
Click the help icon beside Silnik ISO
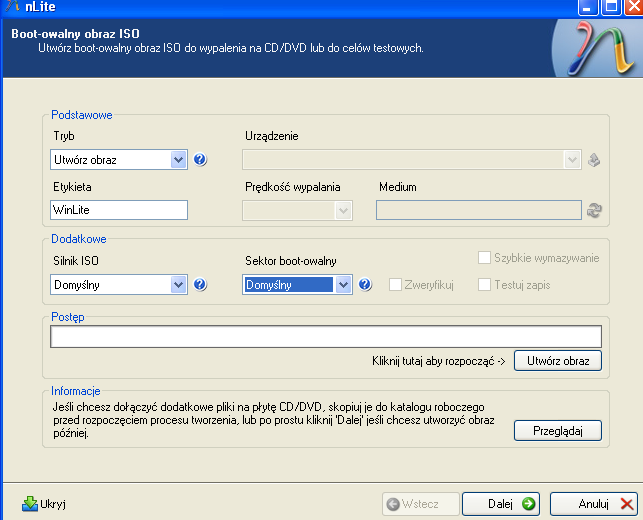point(200,284)
